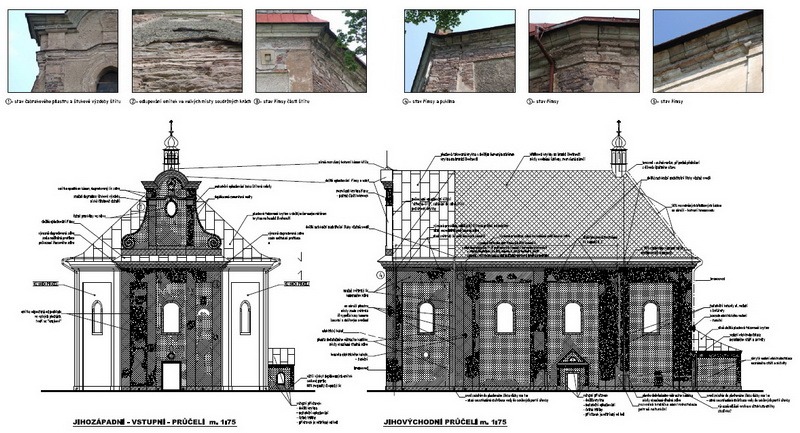Click the circled number 1 caption marker
This screenshot has height=433, width=800.
(x=9, y=102)
